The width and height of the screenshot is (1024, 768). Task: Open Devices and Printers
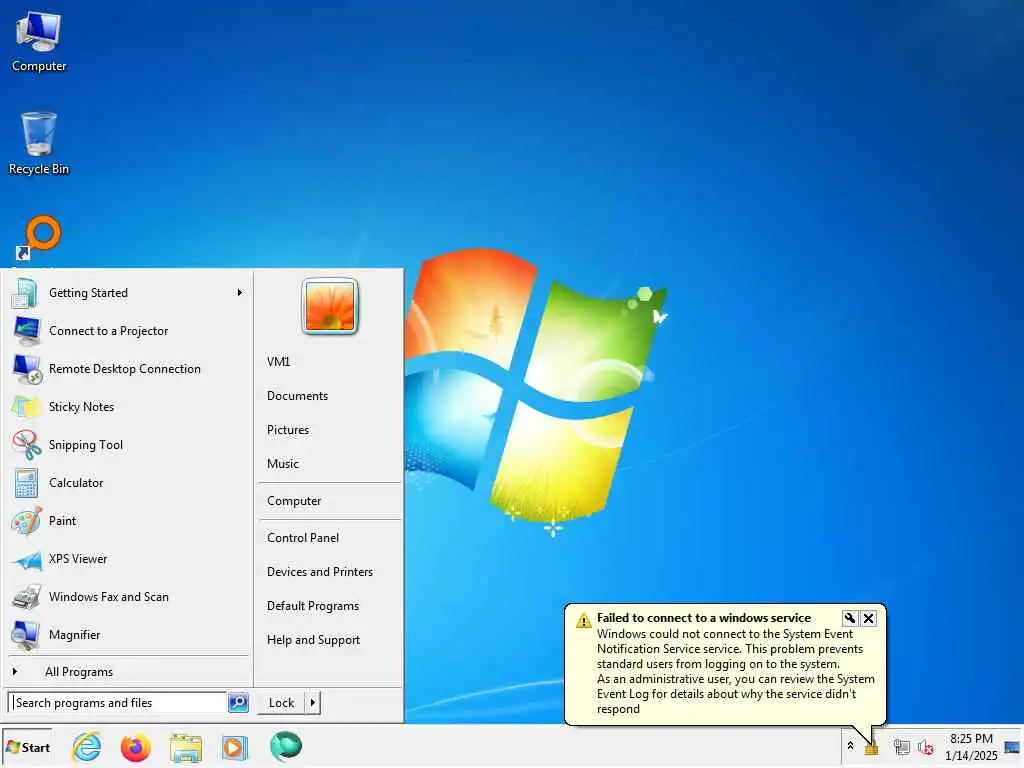coord(320,571)
